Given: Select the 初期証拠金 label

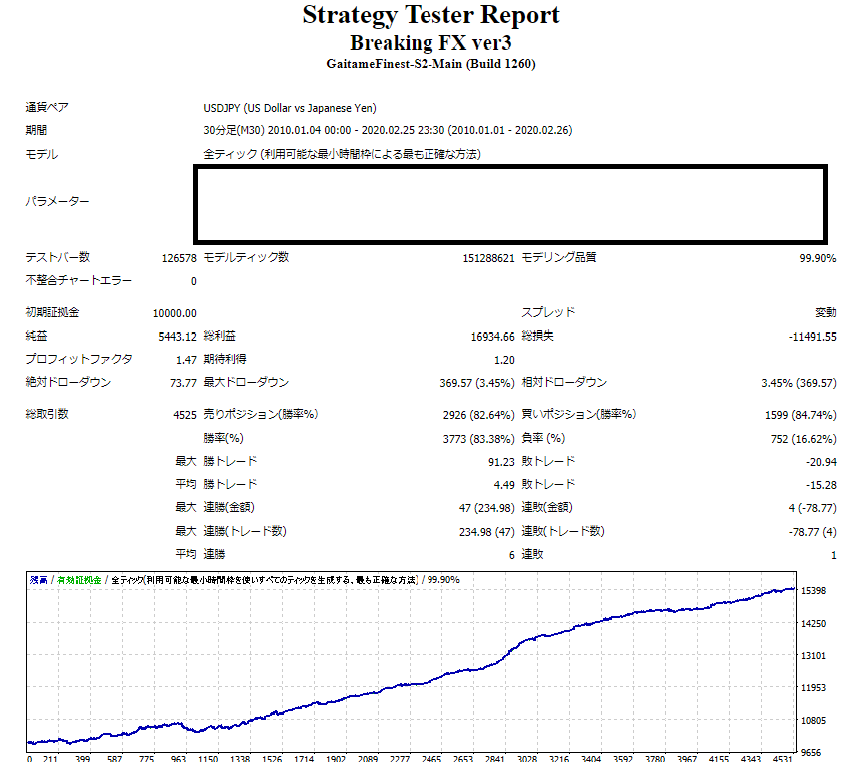Looking at the screenshot, I should click(52, 312).
